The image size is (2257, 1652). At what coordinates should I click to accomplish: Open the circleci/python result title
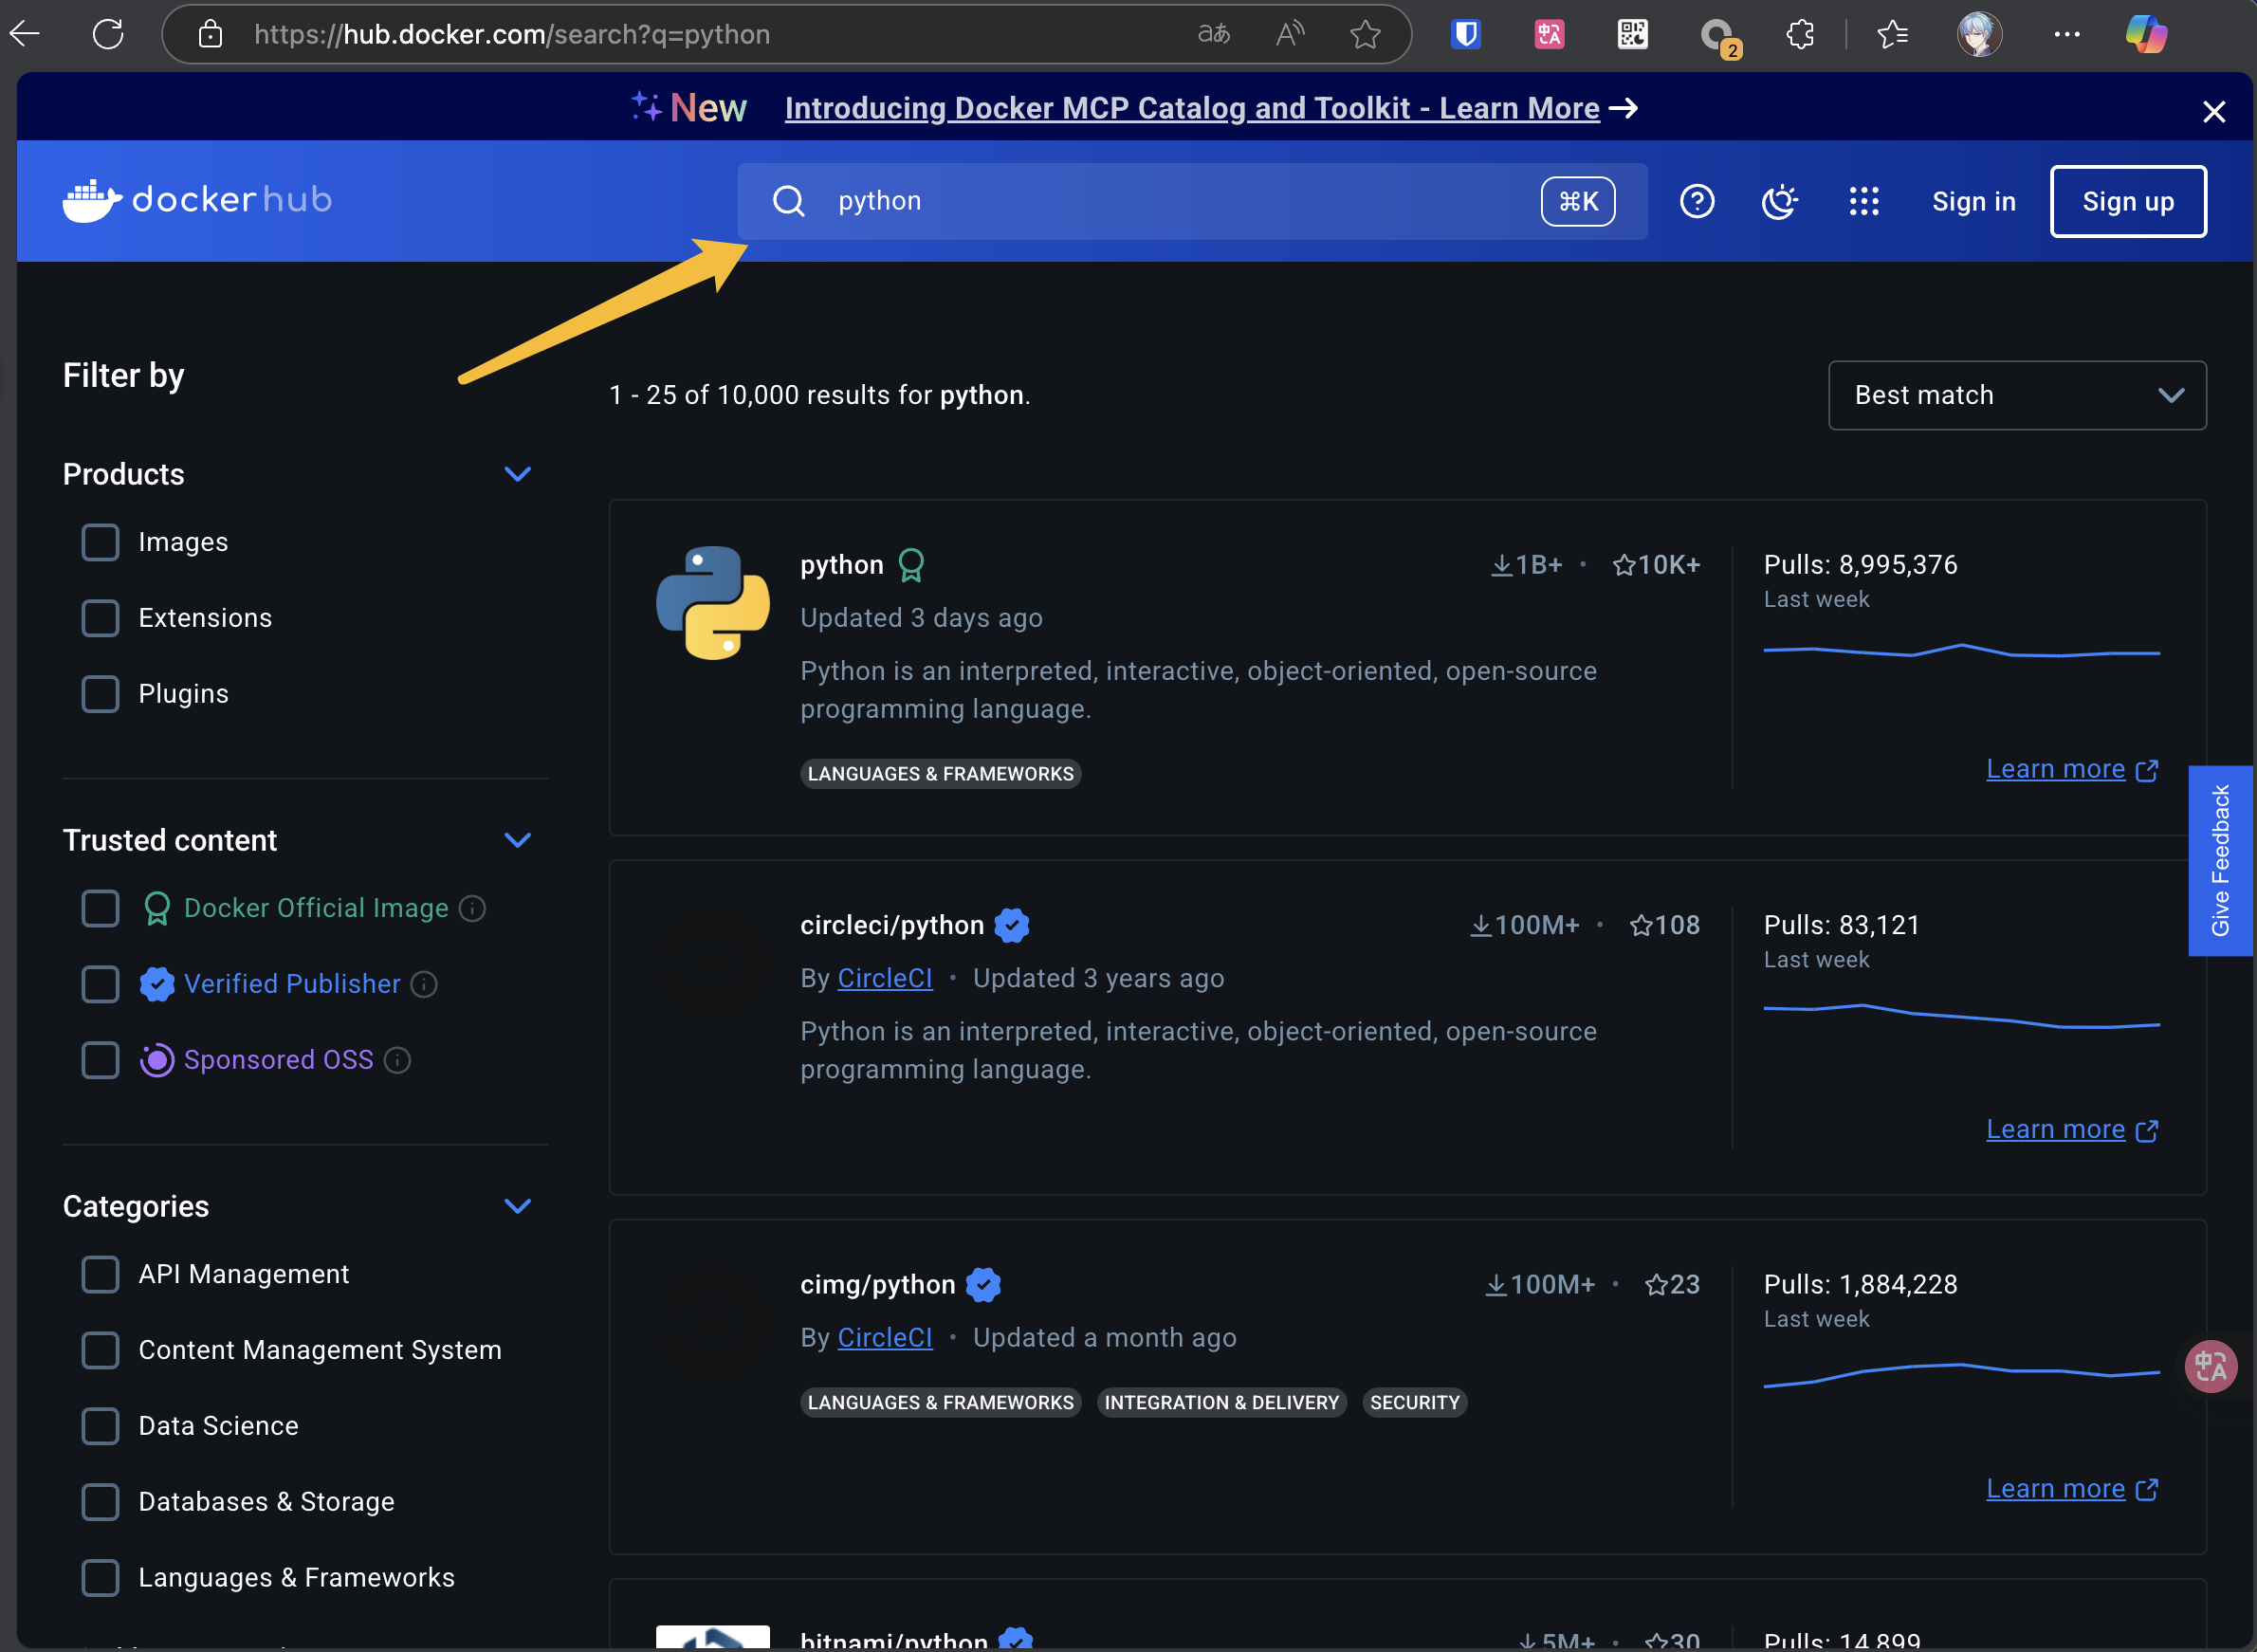892,925
